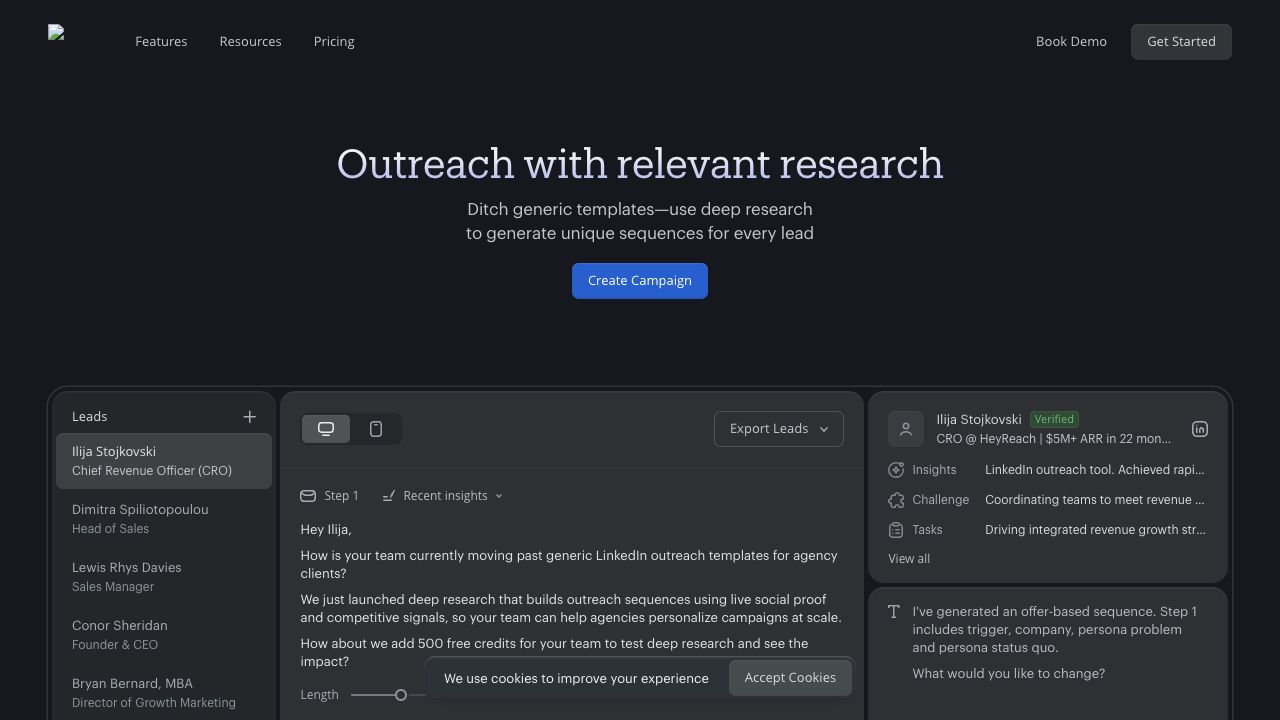Click the Challenge puzzle icon

point(896,500)
